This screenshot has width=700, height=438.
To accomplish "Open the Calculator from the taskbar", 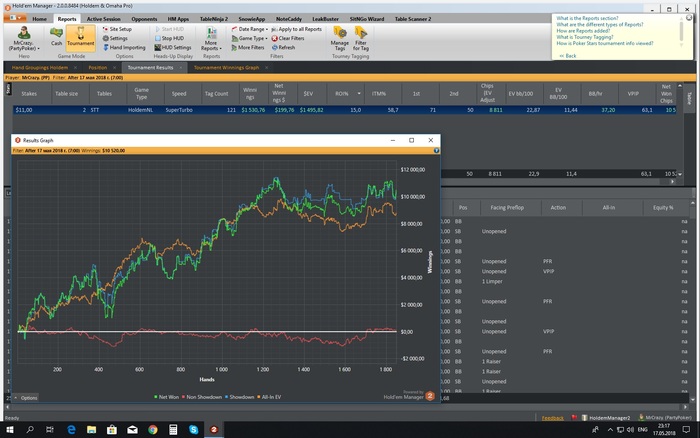I will 173,430.
